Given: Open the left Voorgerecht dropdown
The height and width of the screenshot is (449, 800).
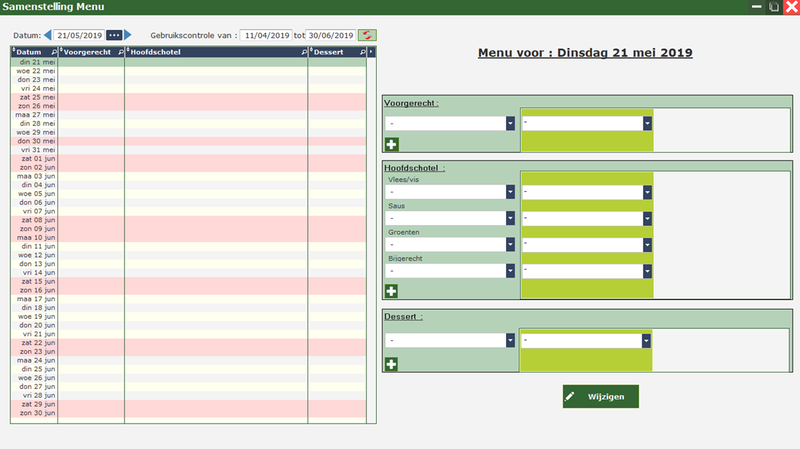Looking at the screenshot, I should pos(510,123).
